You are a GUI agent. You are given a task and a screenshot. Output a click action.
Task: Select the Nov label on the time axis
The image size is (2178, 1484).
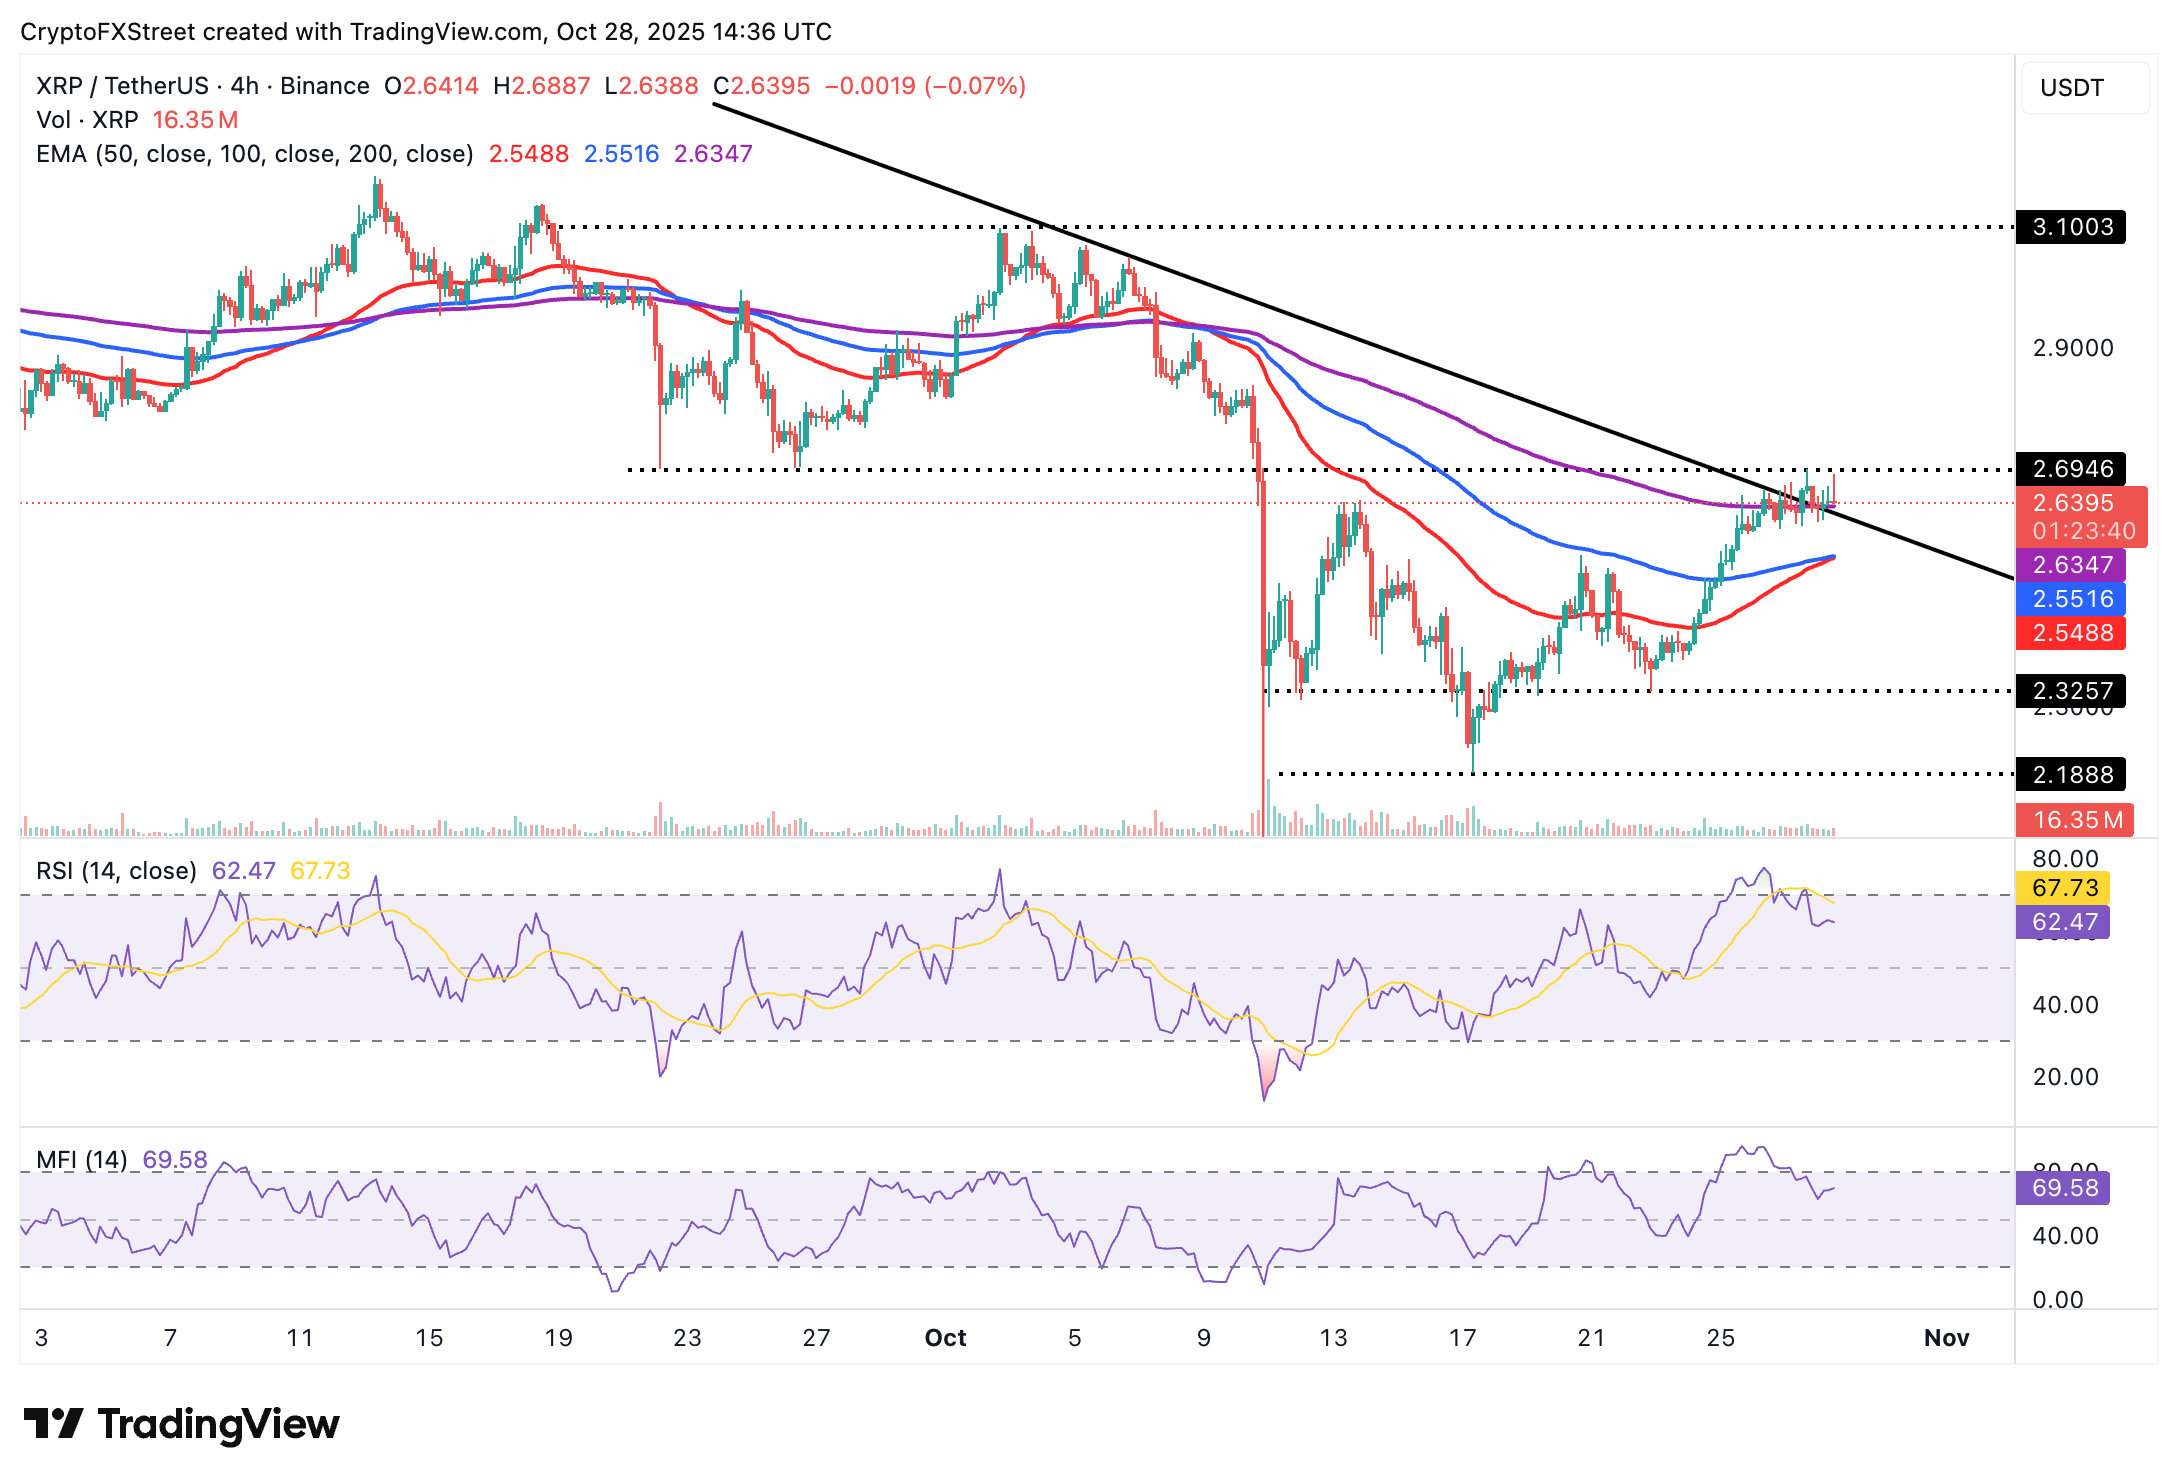click(x=1945, y=1337)
